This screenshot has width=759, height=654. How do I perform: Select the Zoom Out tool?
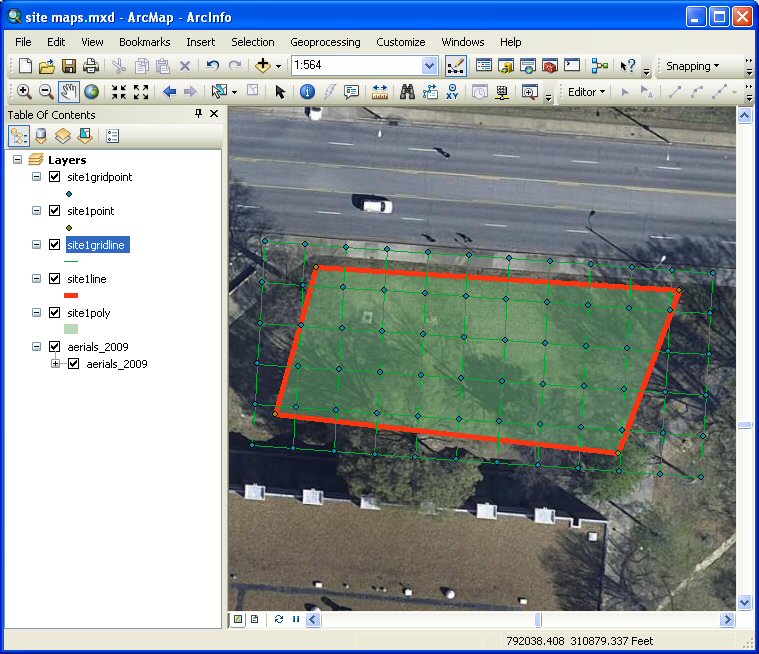(x=46, y=91)
